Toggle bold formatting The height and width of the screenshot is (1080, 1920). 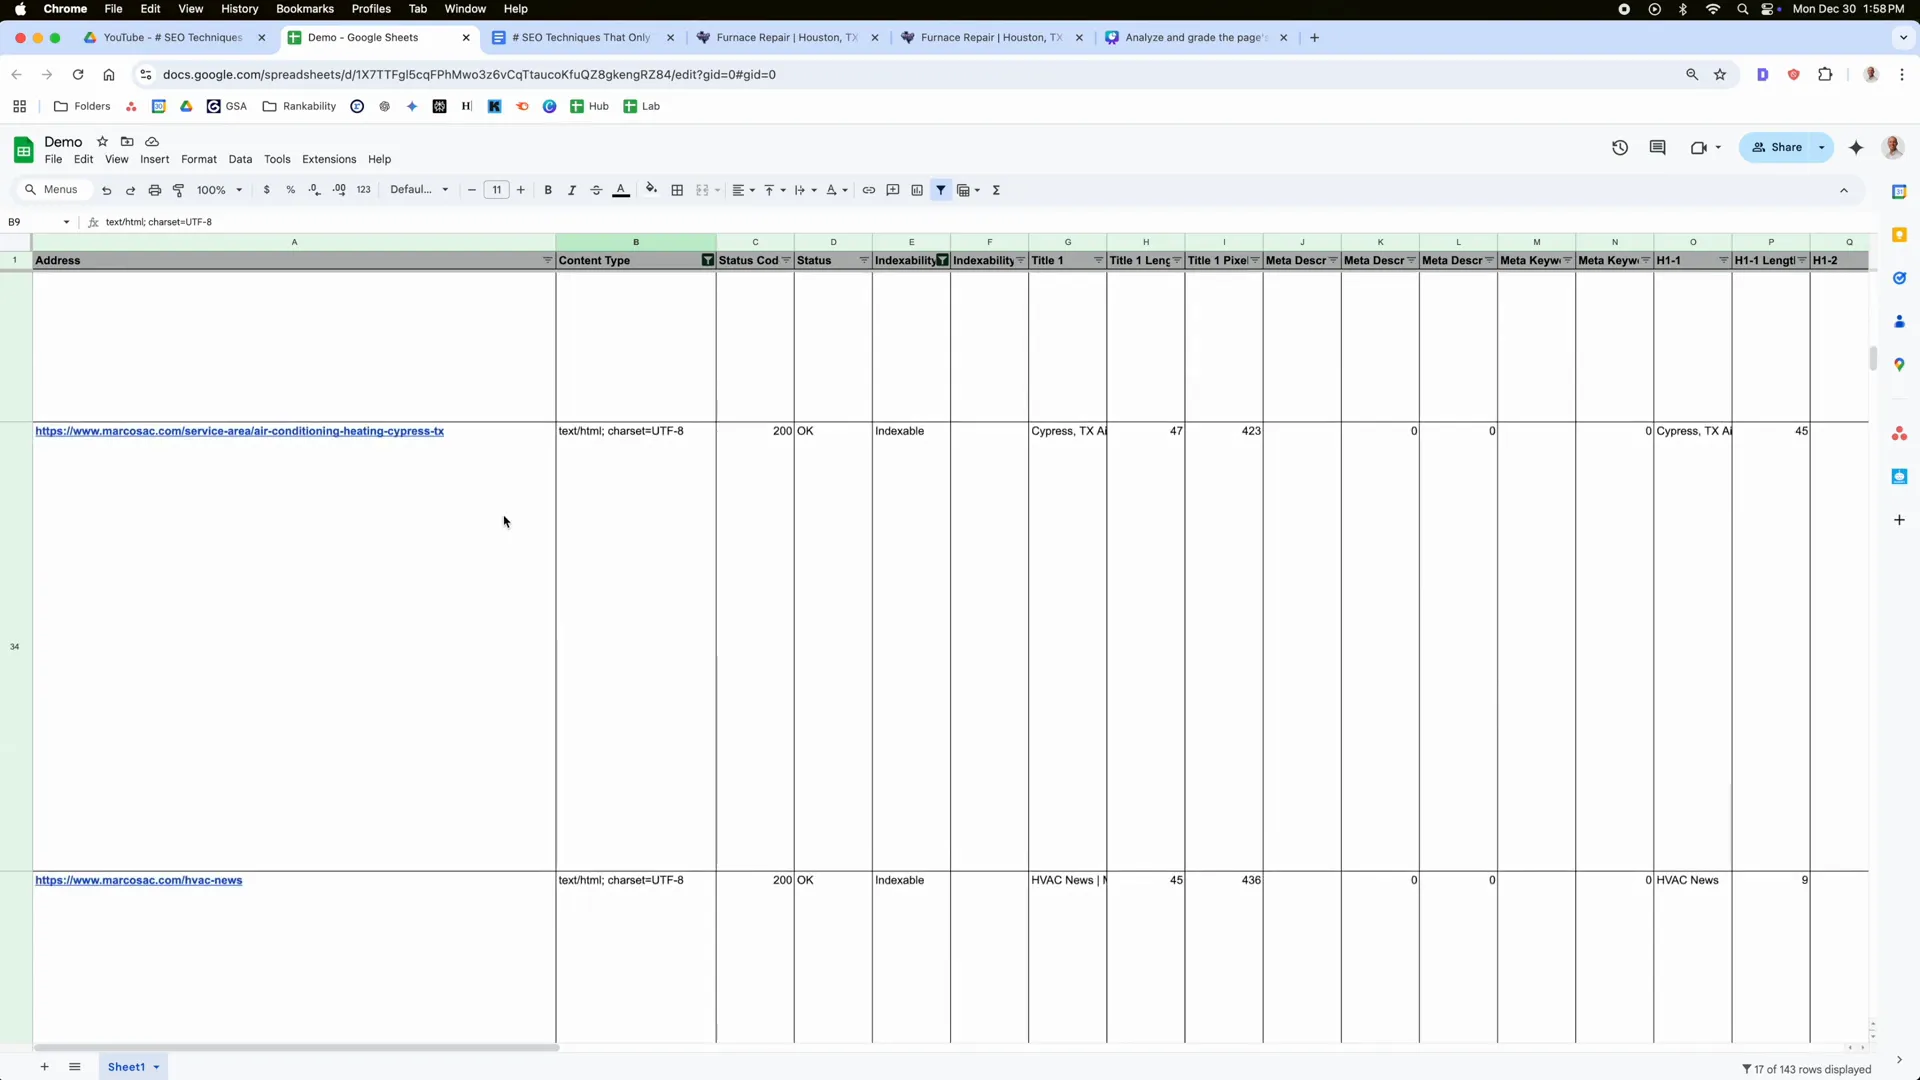pyautogui.click(x=548, y=190)
